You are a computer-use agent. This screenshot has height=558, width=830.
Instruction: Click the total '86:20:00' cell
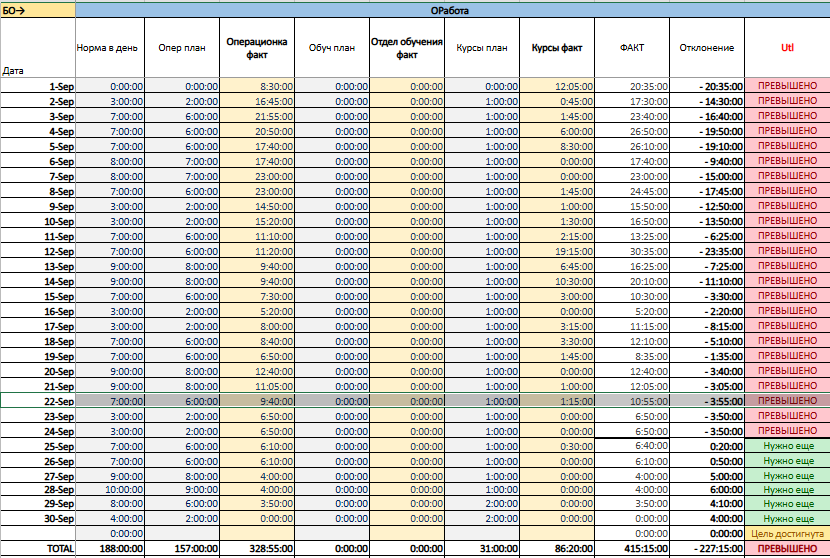pyautogui.click(x=557, y=549)
